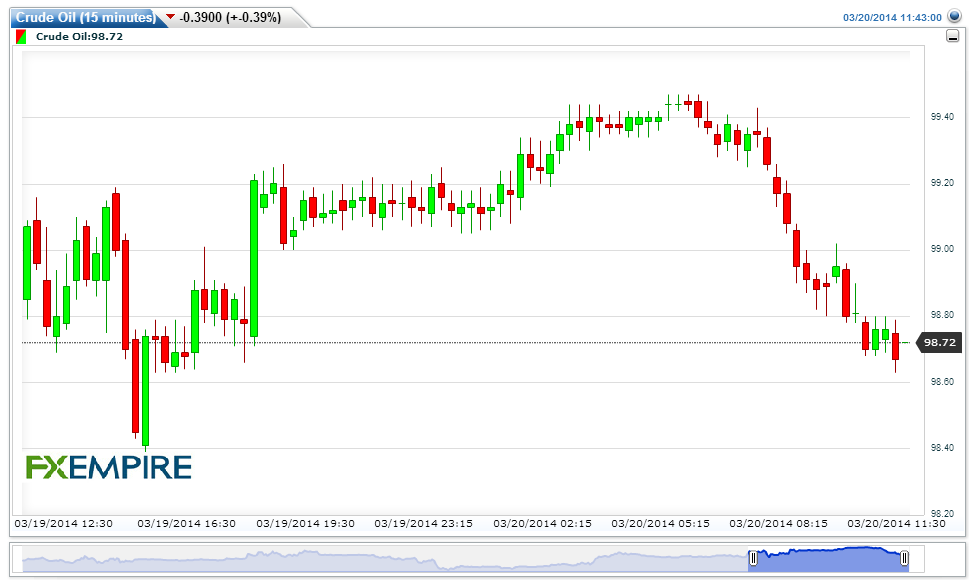Click the 03/20/2014 11:30 time label
976x585 pixels.
(896, 523)
